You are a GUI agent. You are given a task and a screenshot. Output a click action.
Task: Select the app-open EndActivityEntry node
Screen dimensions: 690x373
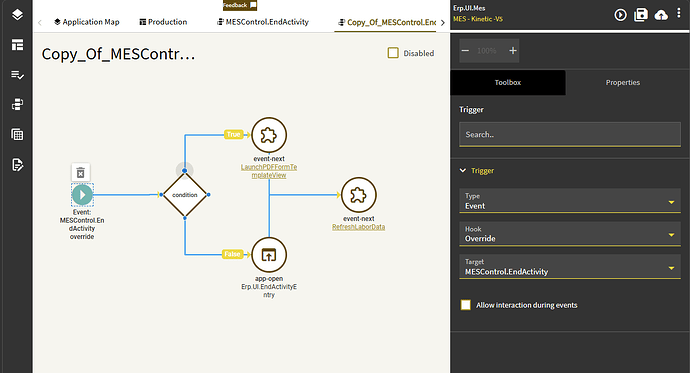pos(269,255)
